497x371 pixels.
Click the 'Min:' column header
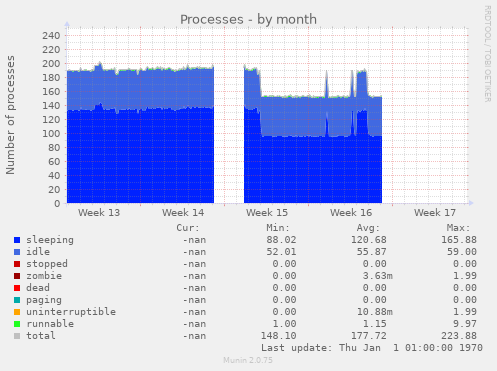pyautogui.click(x=278, y=228)
